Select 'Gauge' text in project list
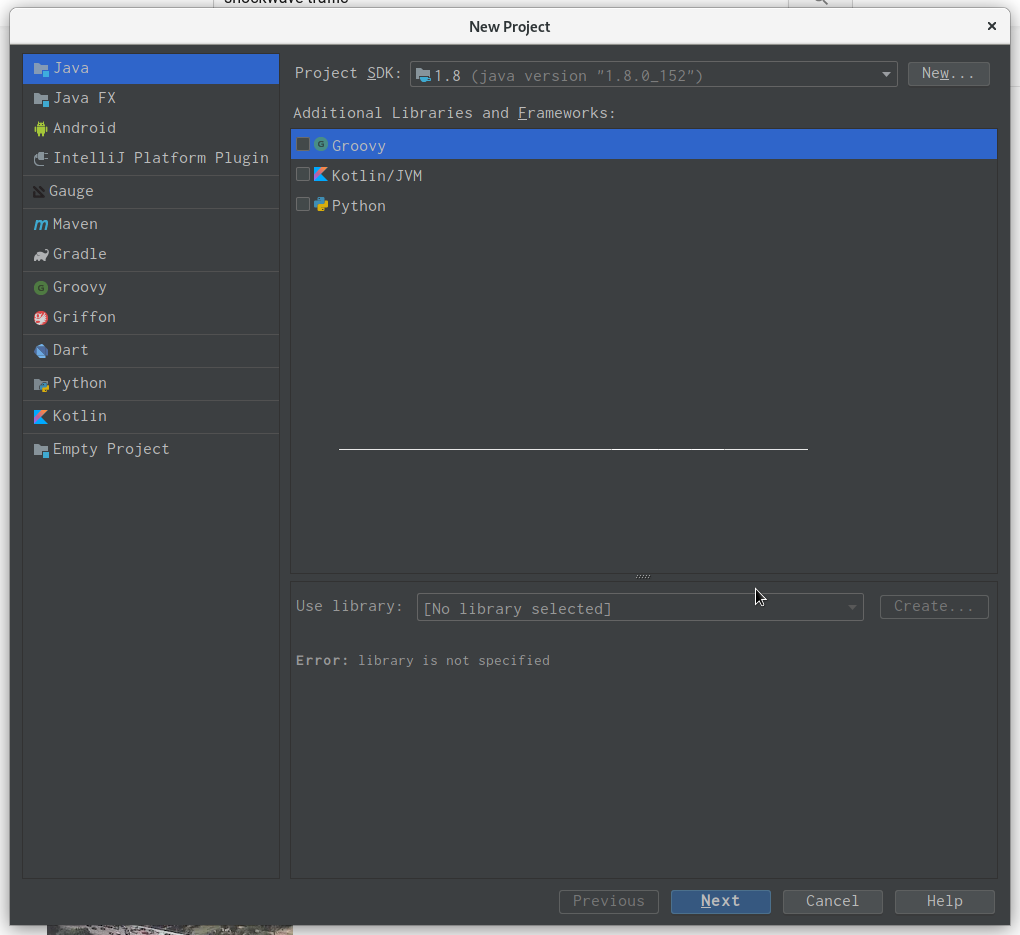Image resolution: width=1020 pixels, height=935 pixels. 72,191
